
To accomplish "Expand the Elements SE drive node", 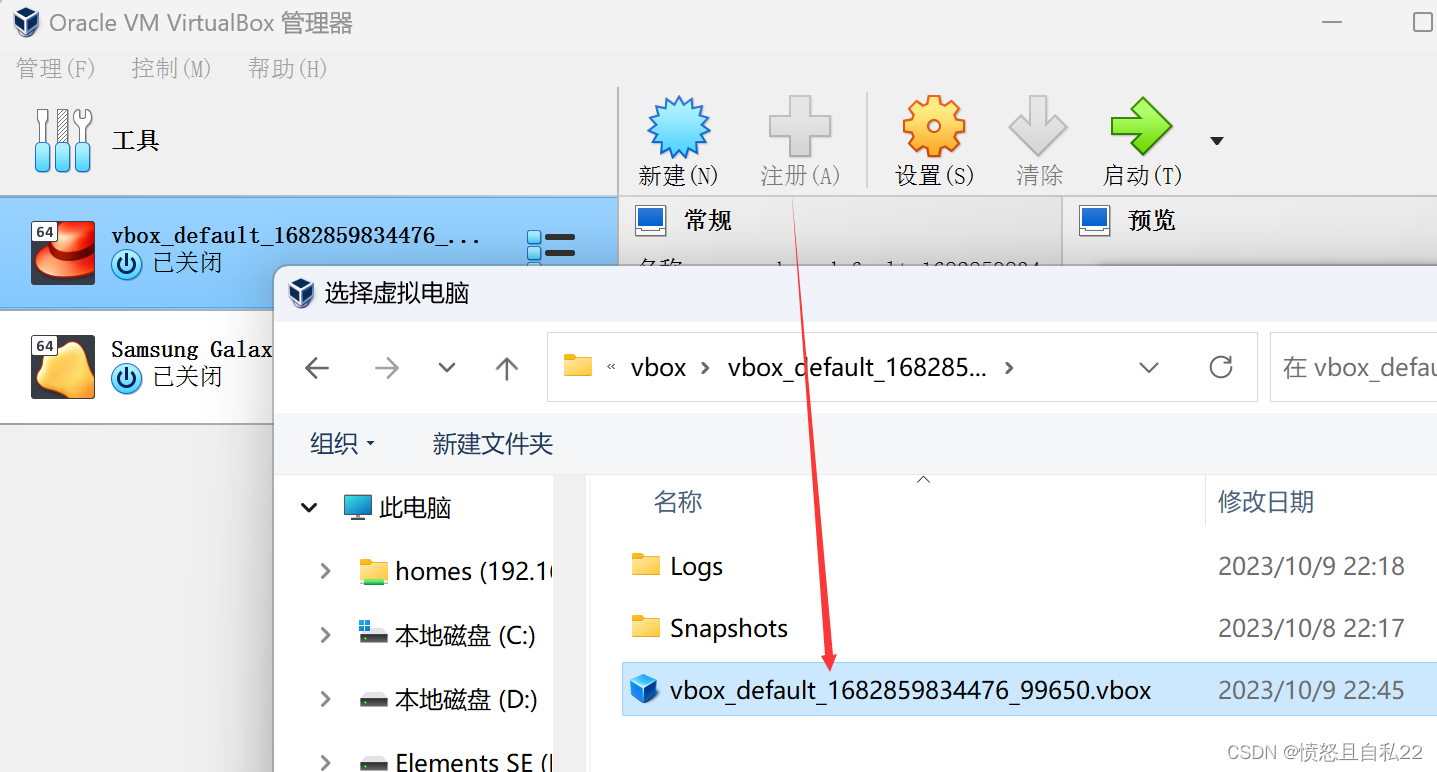I will coord(325,763).
